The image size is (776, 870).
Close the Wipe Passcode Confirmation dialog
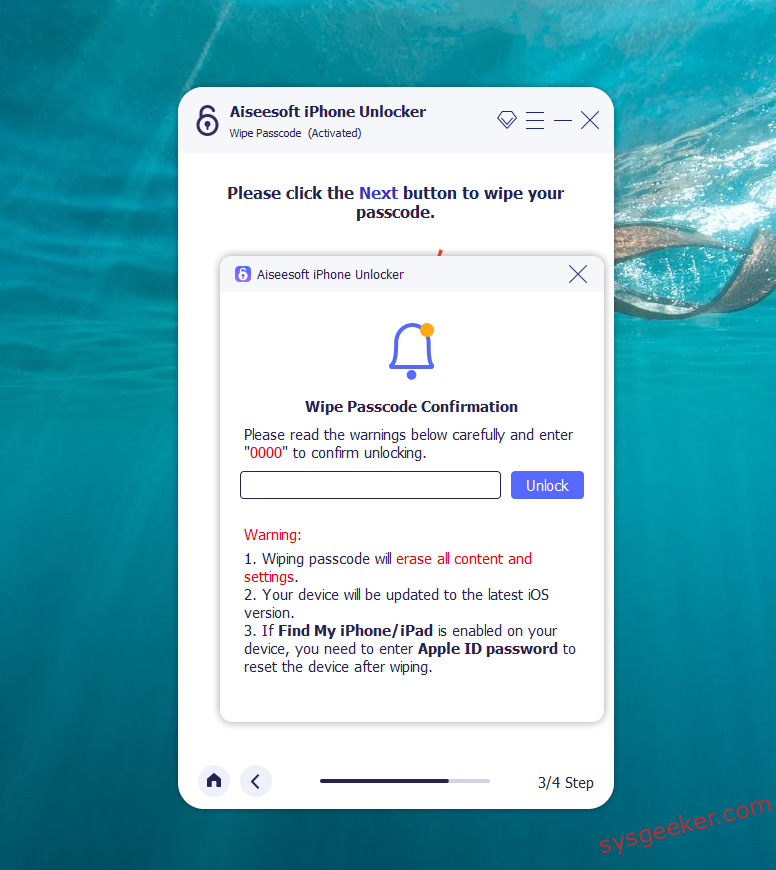click(577, 274)
